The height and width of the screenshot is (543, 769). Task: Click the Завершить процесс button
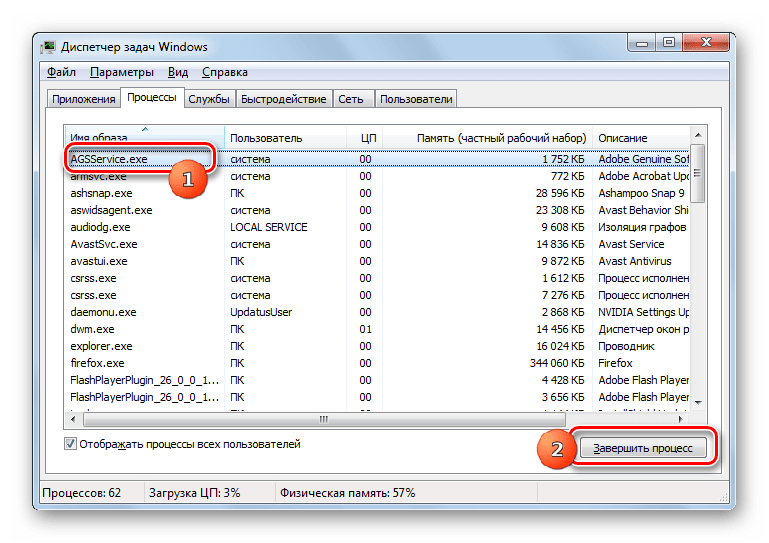[643, 448]
